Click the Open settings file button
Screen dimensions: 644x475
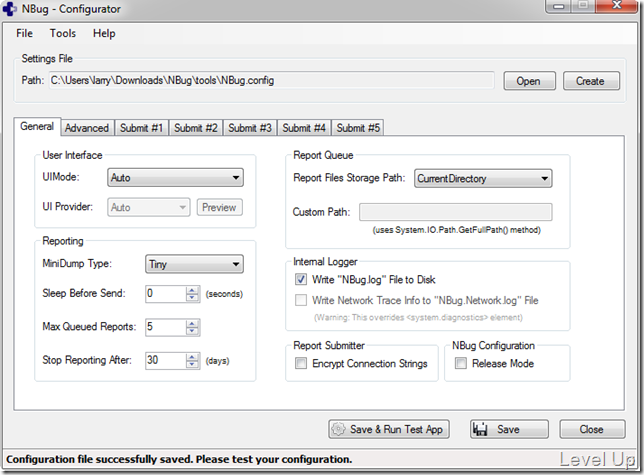(529, 81)
